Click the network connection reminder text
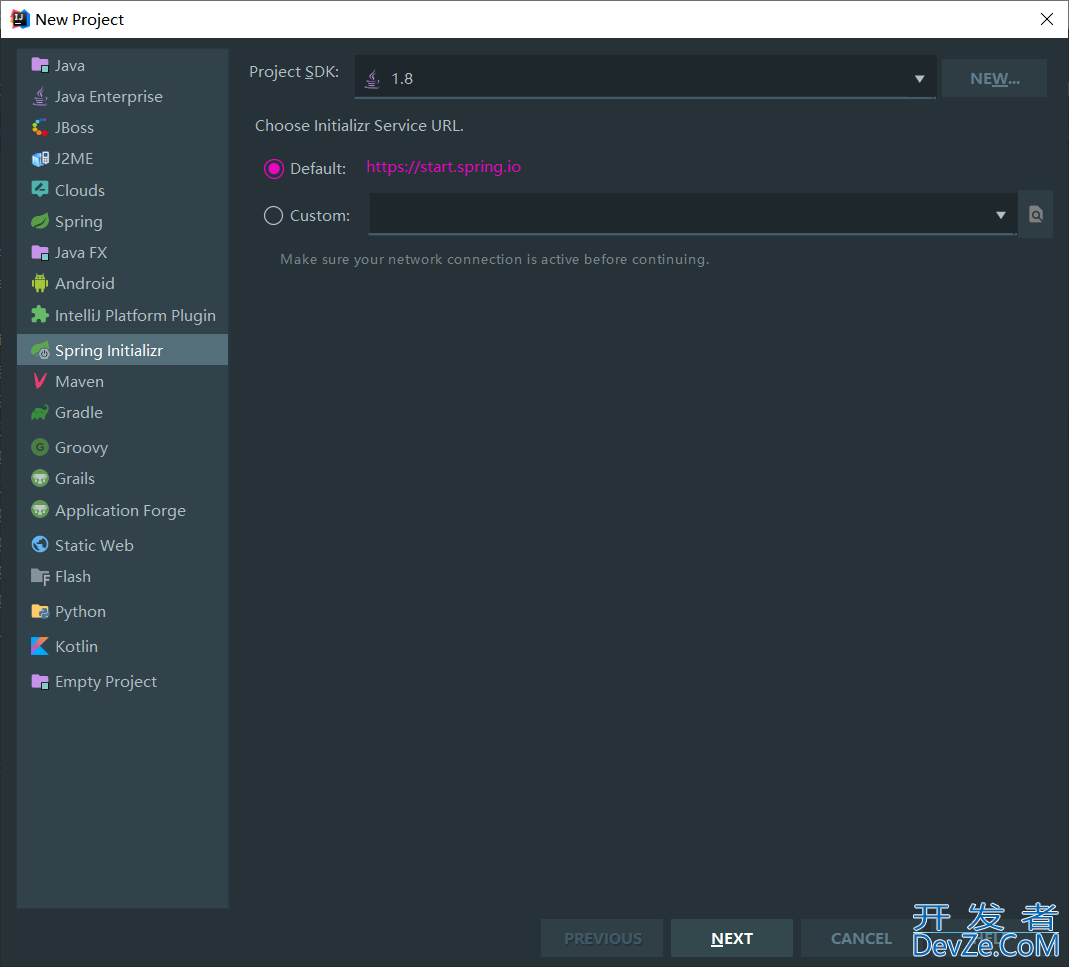1069x967 pixels. pos(494,259)
